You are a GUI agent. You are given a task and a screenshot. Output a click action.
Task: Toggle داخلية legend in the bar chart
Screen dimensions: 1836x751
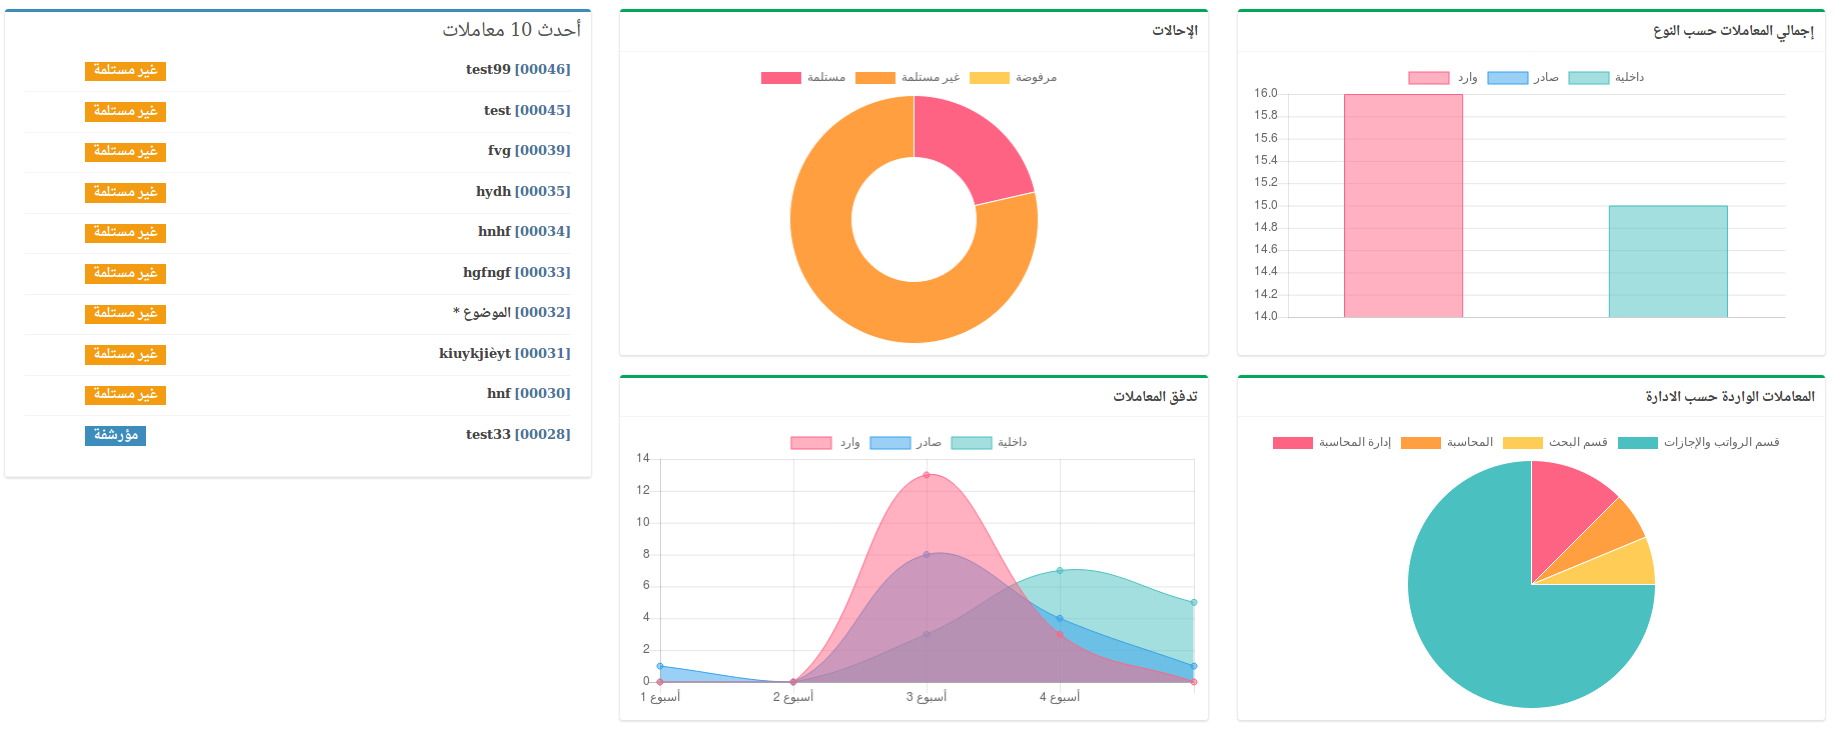[1606, 78]
